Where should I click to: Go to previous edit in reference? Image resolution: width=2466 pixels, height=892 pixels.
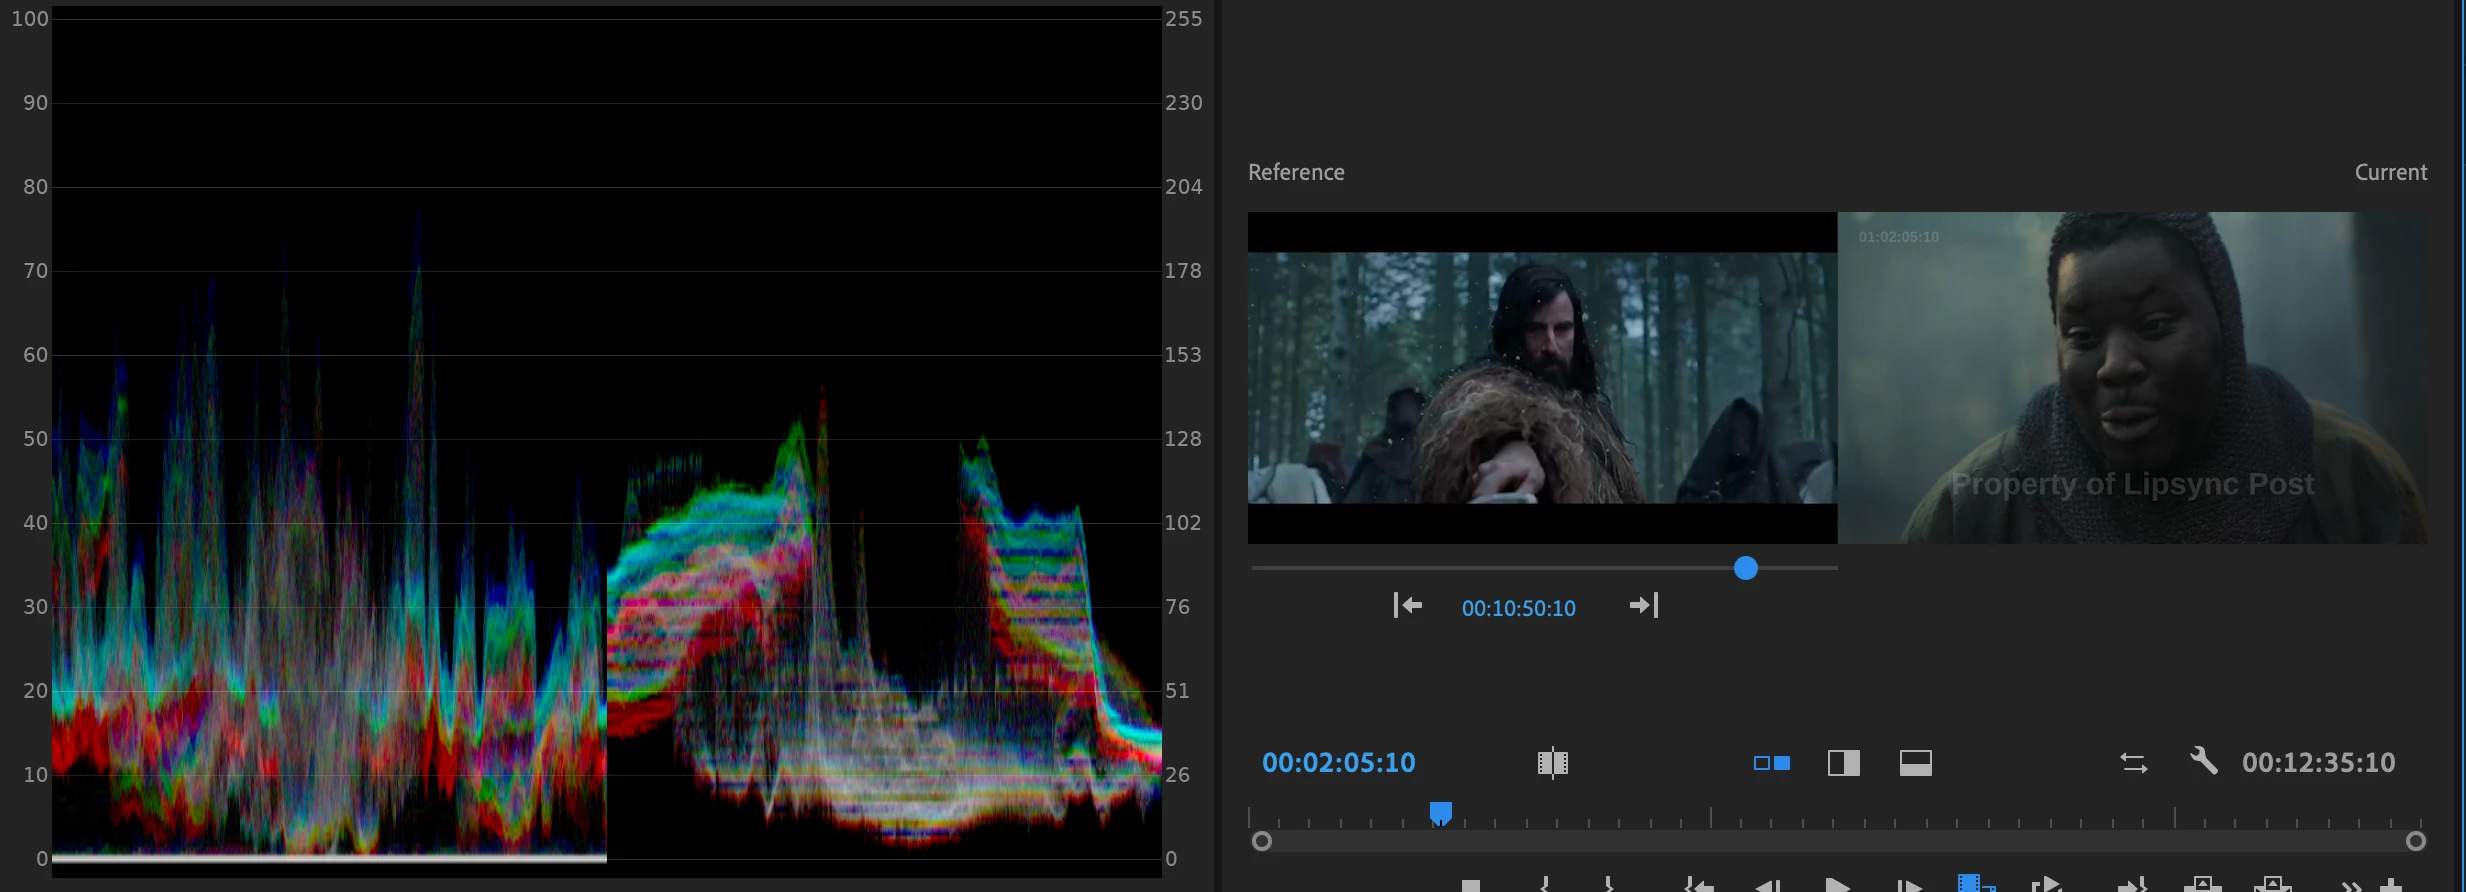(1408, 605)
